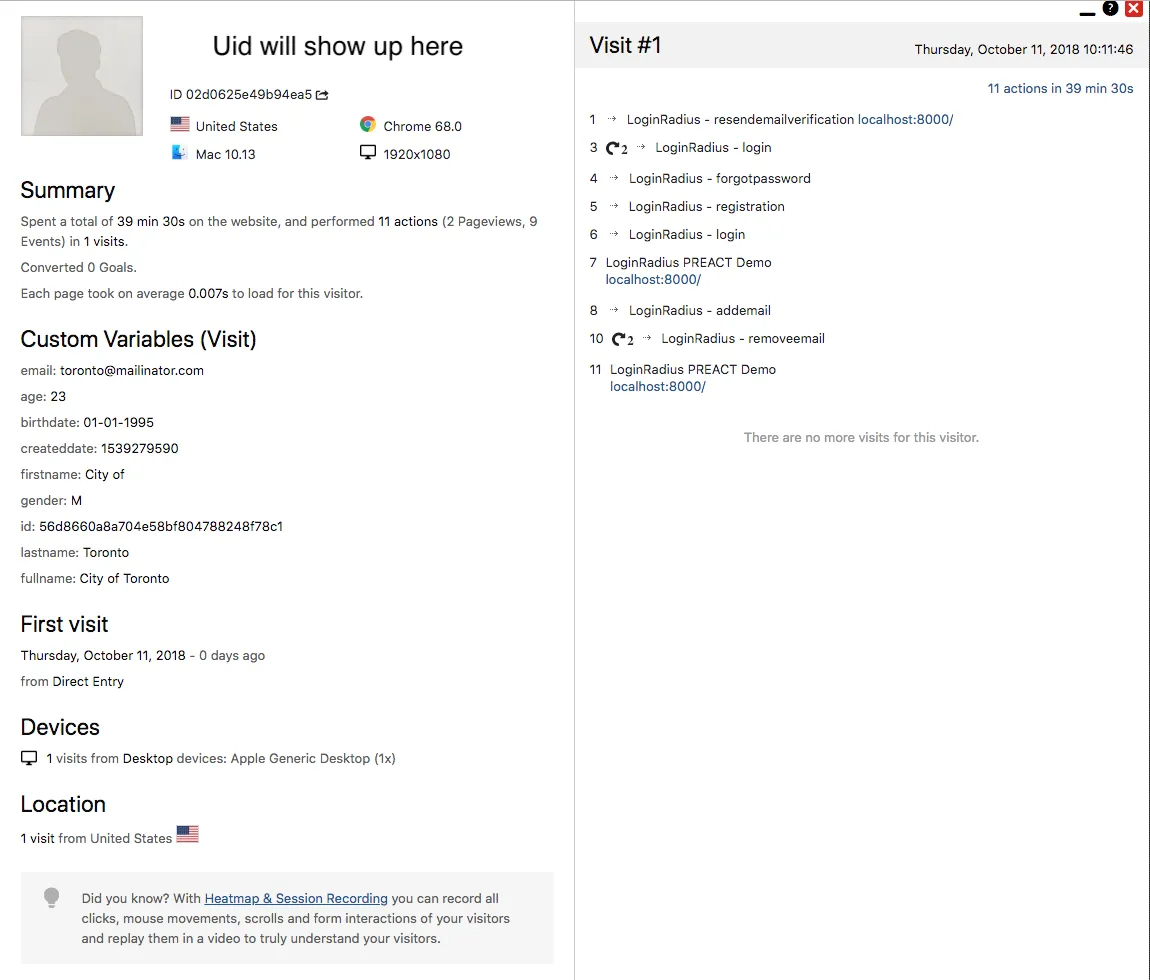Click the export icon next to visitor ID
This screenshot has height=980, width=1150.
[x=322, y=95]
